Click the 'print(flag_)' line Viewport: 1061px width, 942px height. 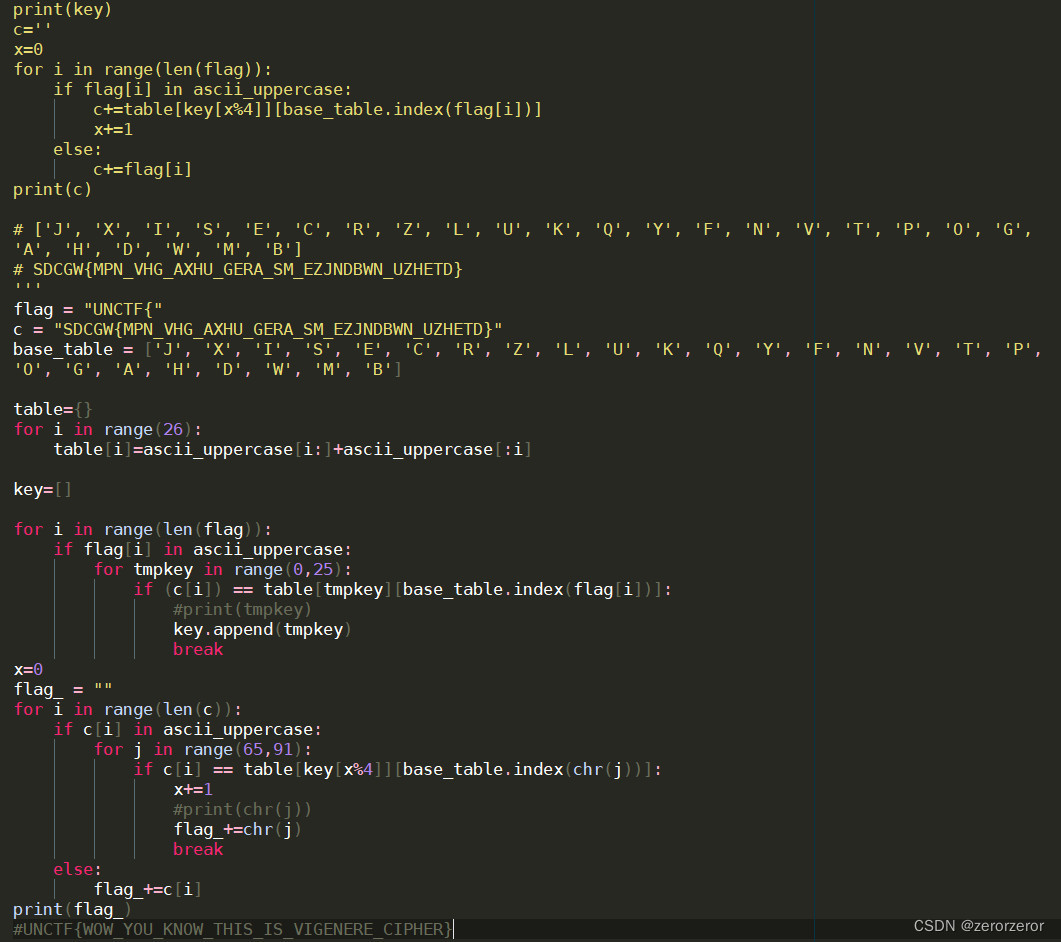point(72,910)
